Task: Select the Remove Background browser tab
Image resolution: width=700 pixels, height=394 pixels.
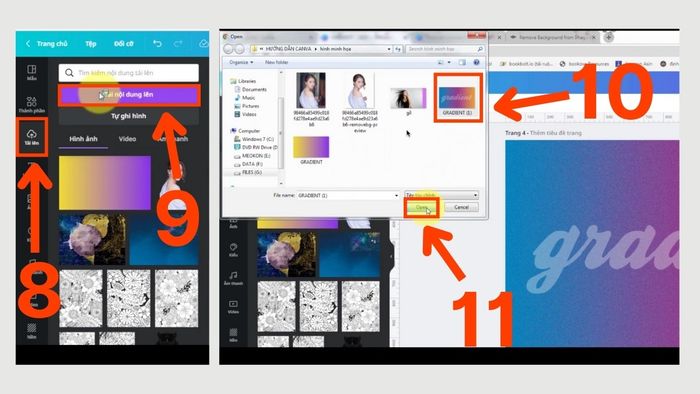Action: click(x=552, y=37)
